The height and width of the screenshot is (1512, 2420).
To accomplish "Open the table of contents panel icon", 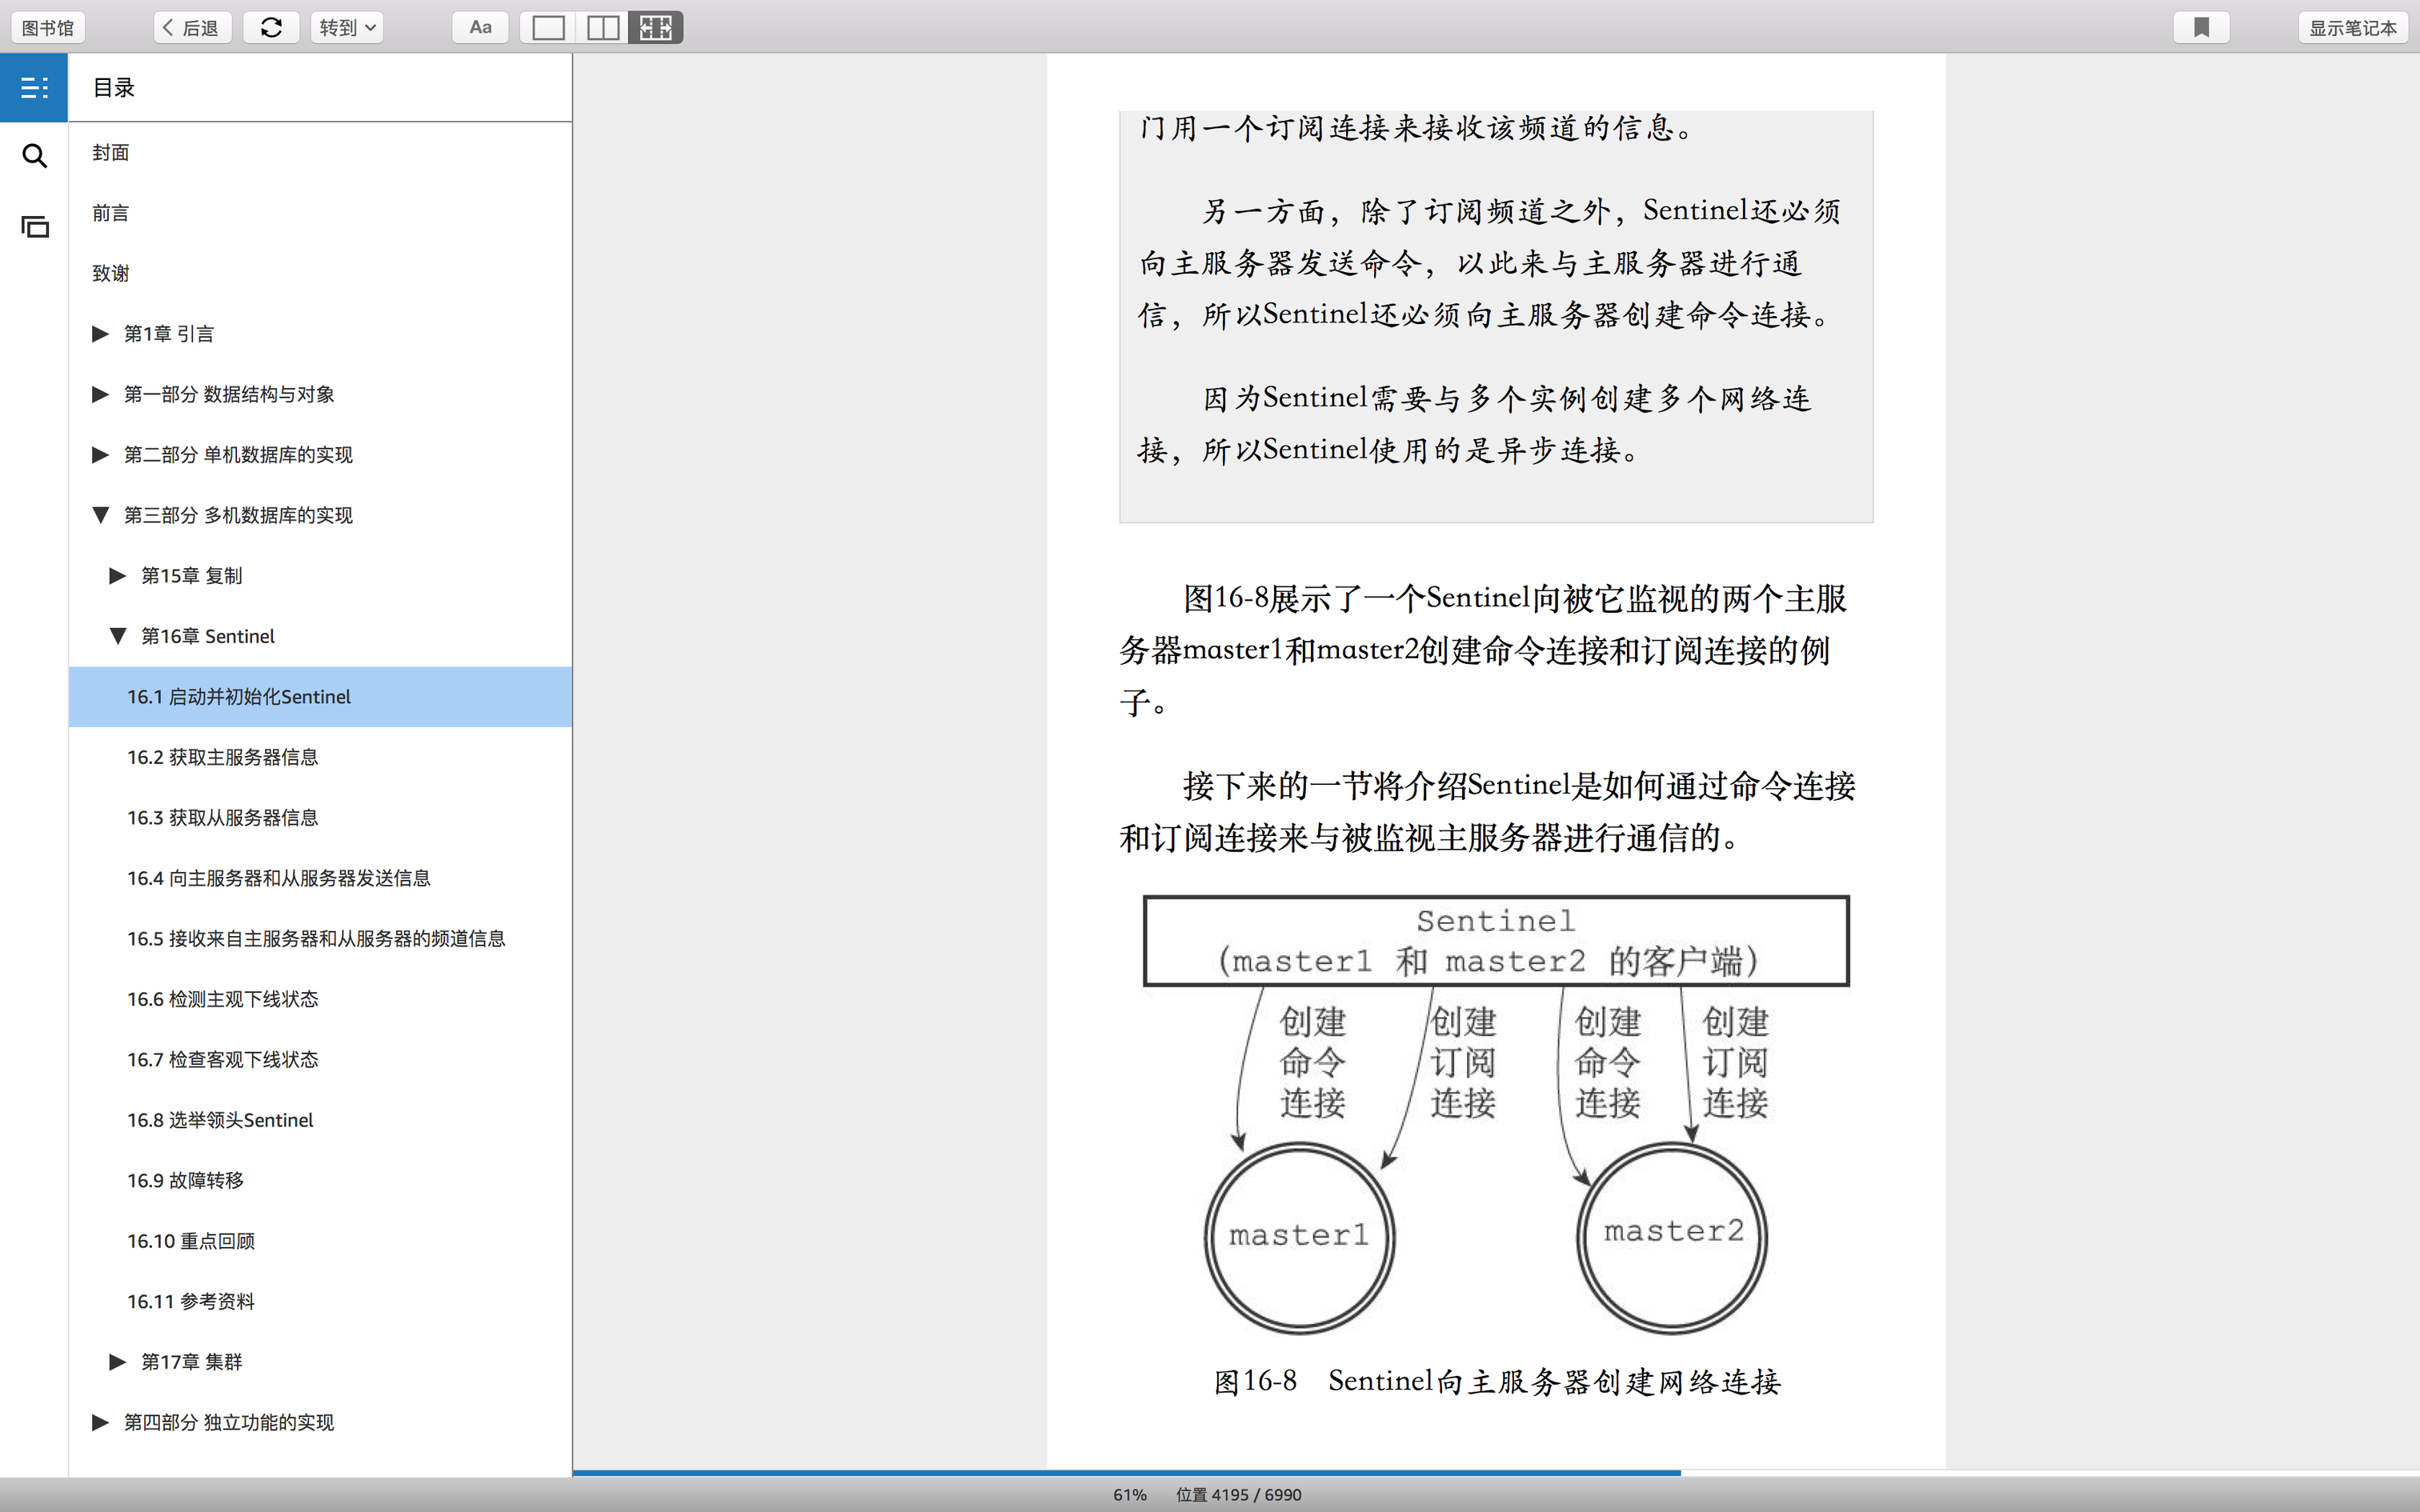I will pyautogui.click(x=34, y=88).
